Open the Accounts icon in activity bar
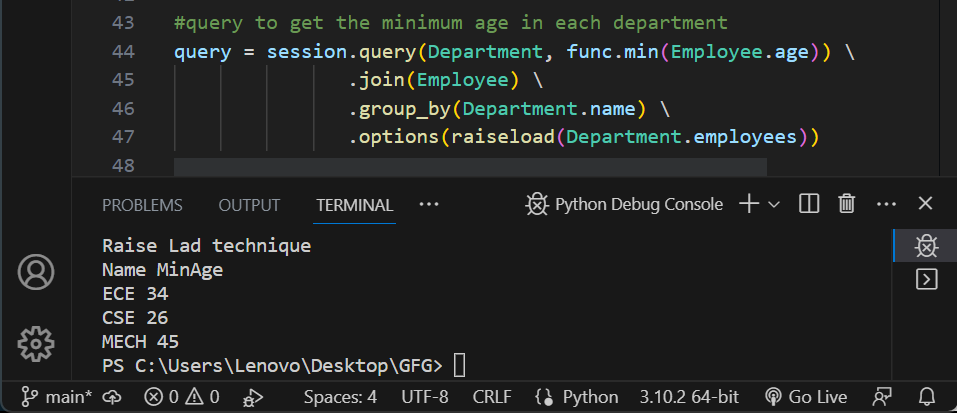The image size is (957, 413). coord(36,272)
